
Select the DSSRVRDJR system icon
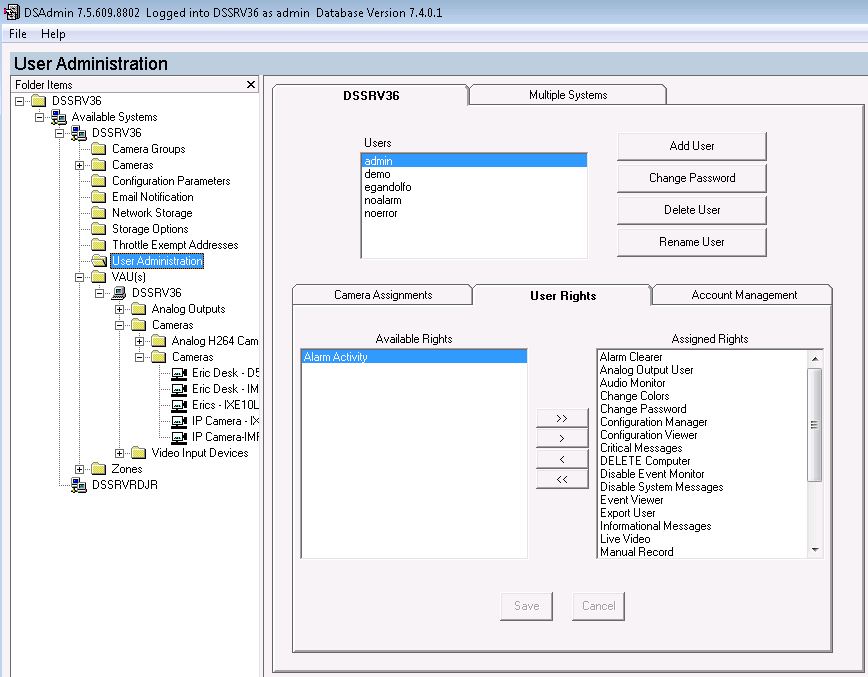(x=80, y=485)
